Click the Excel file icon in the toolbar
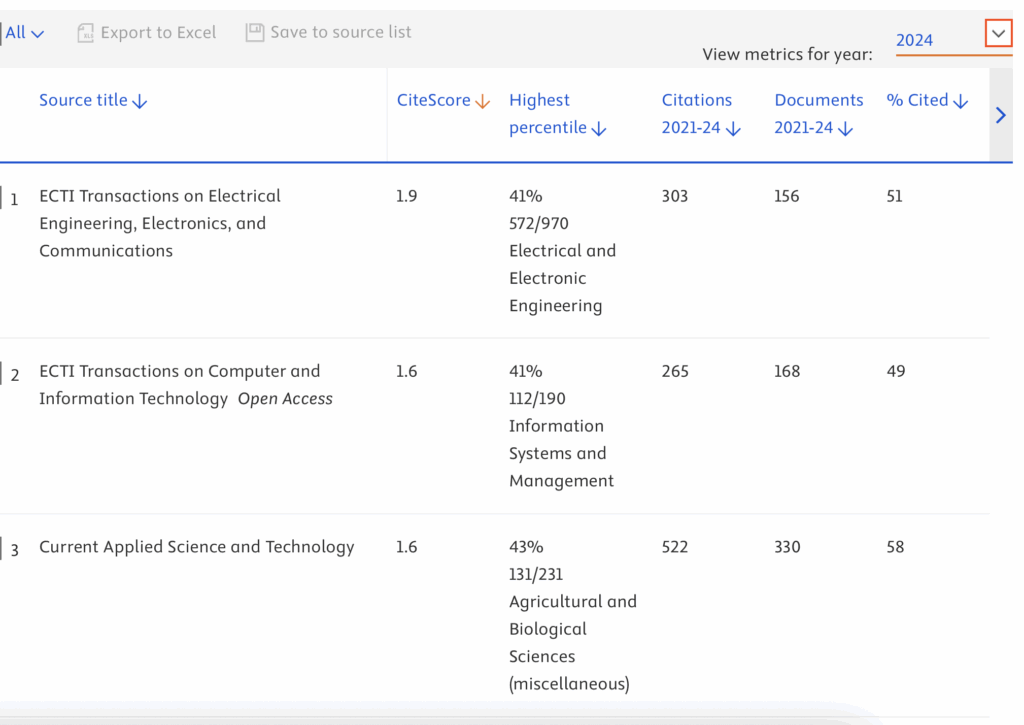 86,33
